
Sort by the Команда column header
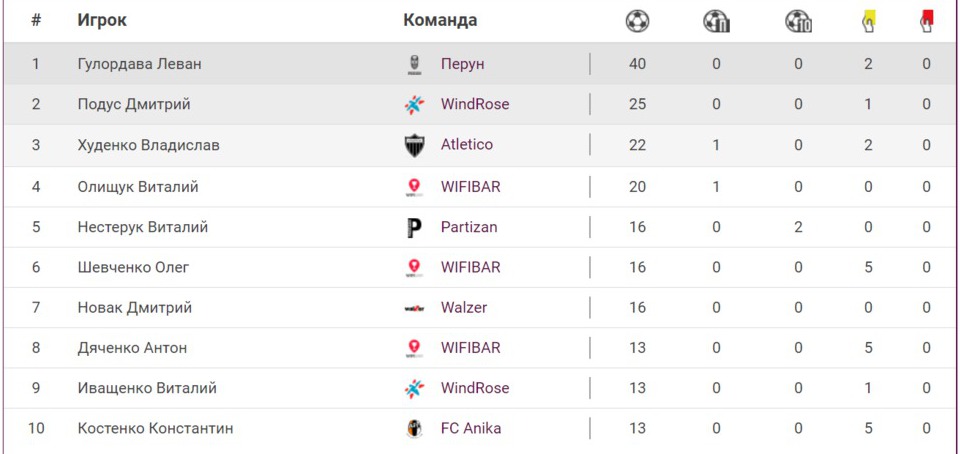coord(440,20)
